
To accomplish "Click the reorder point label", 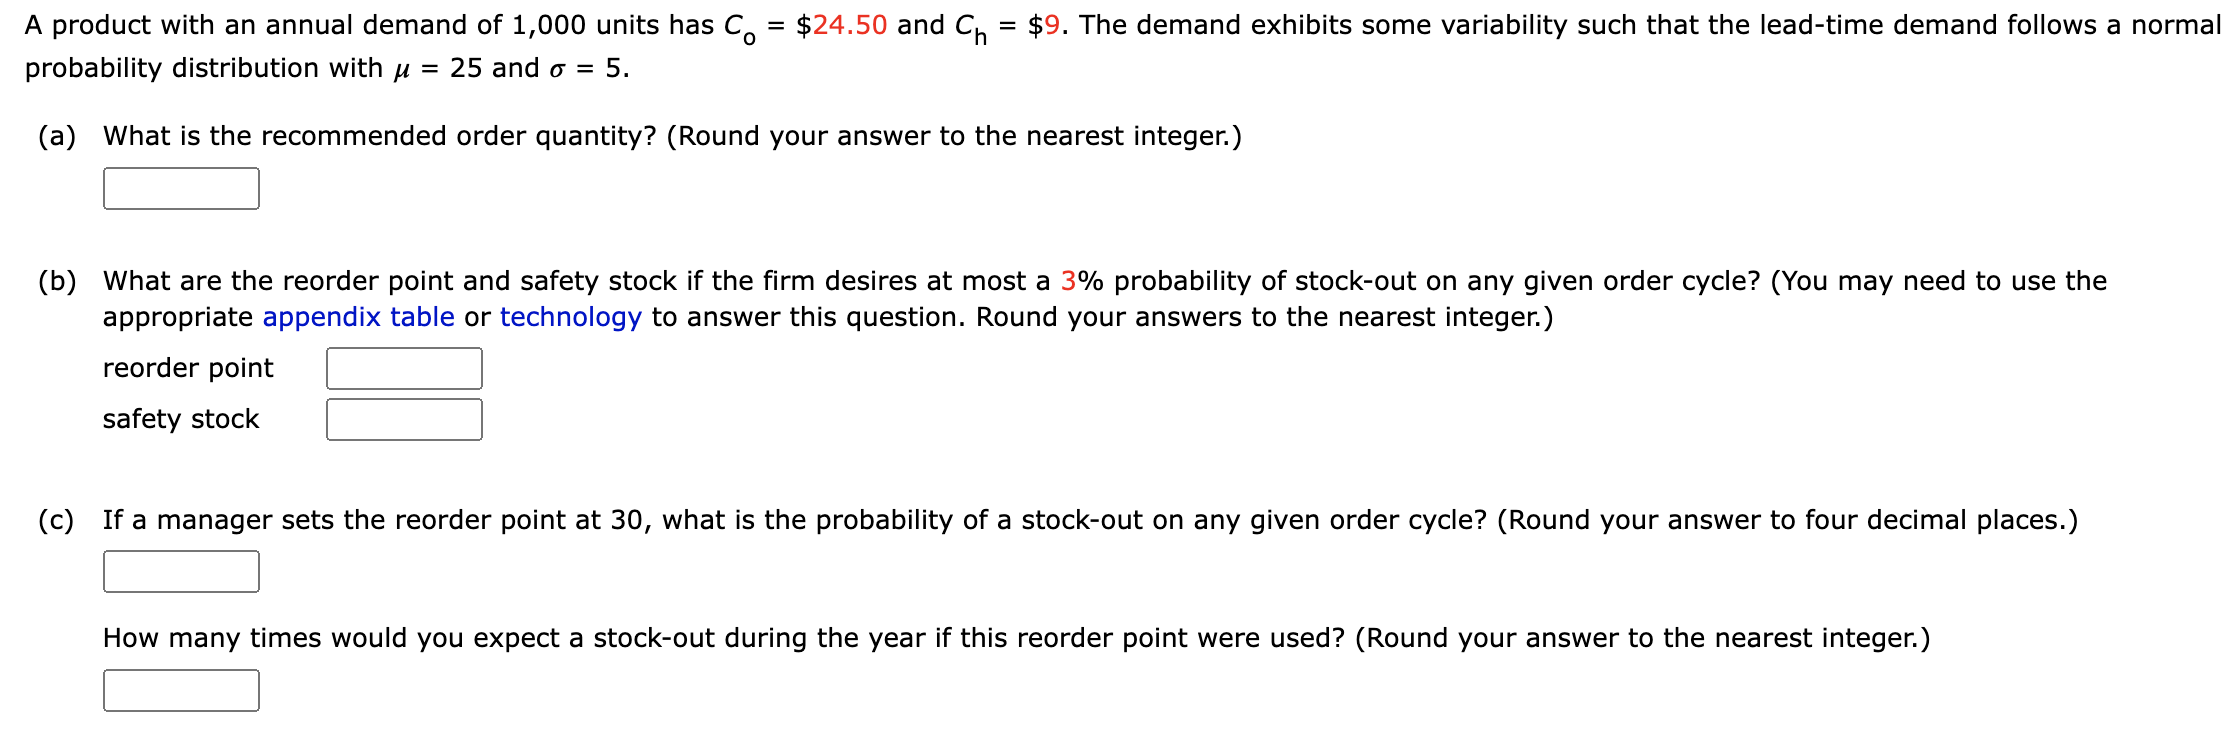I will click(x=186, y=368).
